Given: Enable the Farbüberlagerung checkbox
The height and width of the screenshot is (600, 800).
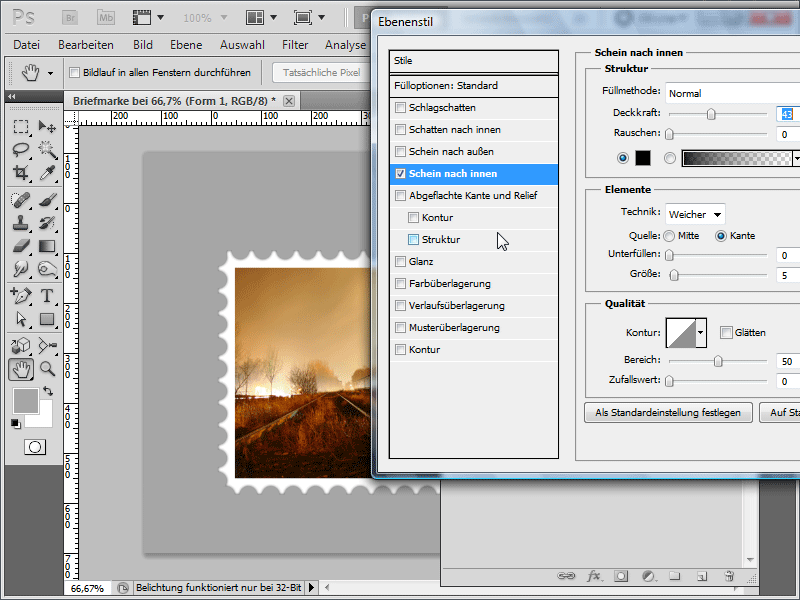Looking at the screenshot, I should [401, 284].
